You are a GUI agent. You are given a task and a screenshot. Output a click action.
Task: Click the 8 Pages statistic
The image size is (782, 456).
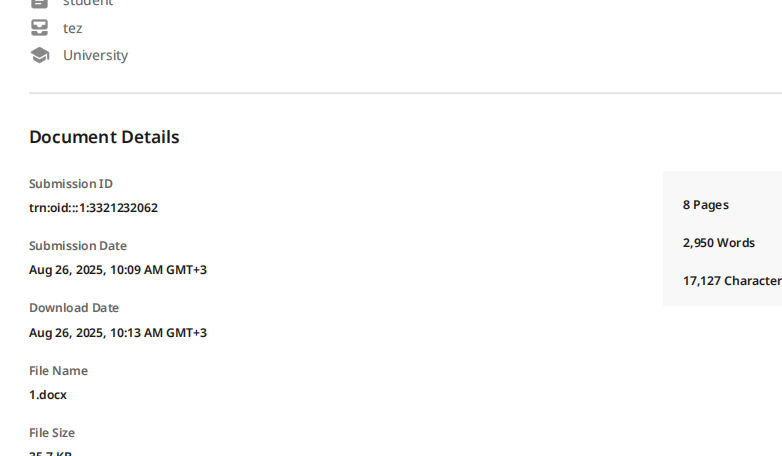tap(706, 205)
